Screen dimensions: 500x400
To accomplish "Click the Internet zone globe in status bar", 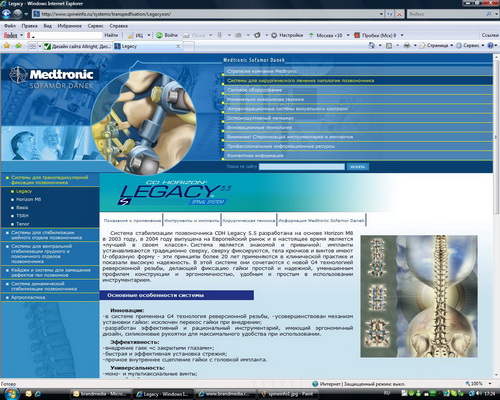I will coord(315,384).
